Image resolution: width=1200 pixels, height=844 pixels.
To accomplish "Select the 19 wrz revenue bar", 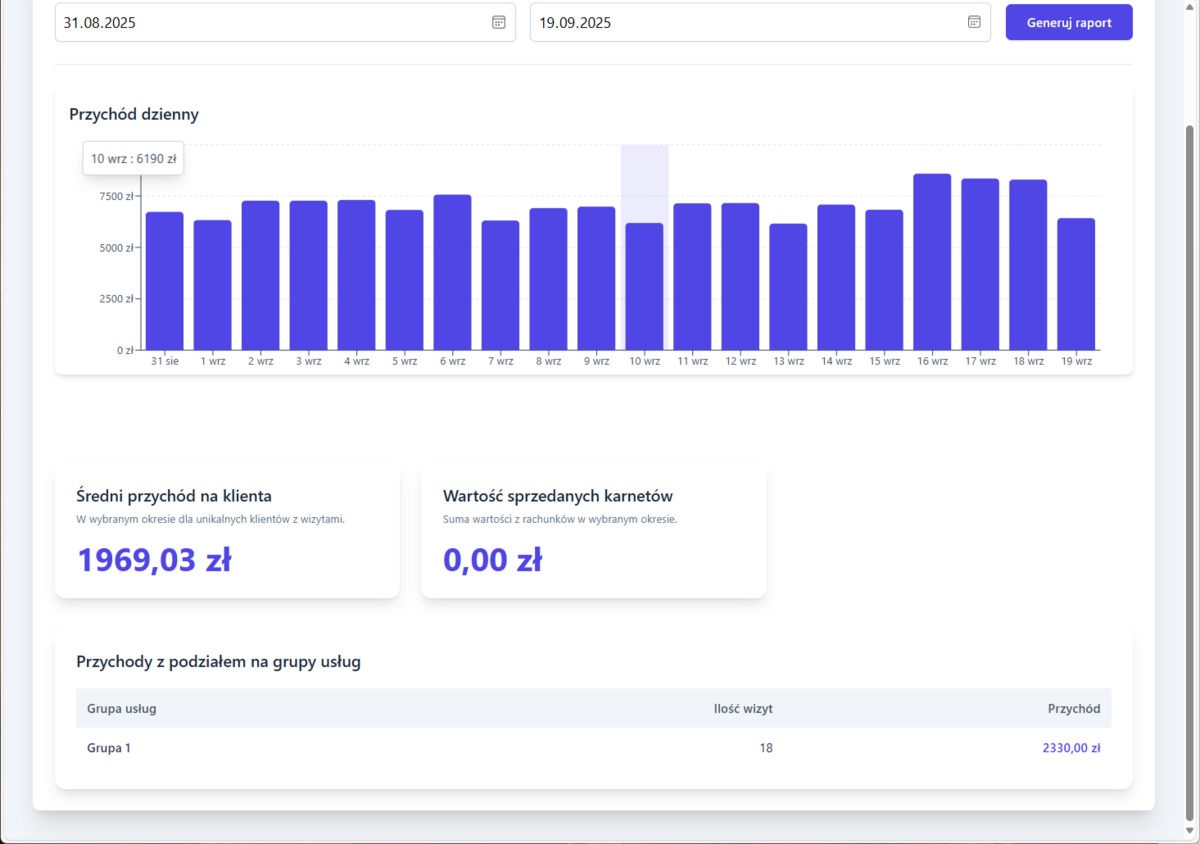I will click(1076, 284).
